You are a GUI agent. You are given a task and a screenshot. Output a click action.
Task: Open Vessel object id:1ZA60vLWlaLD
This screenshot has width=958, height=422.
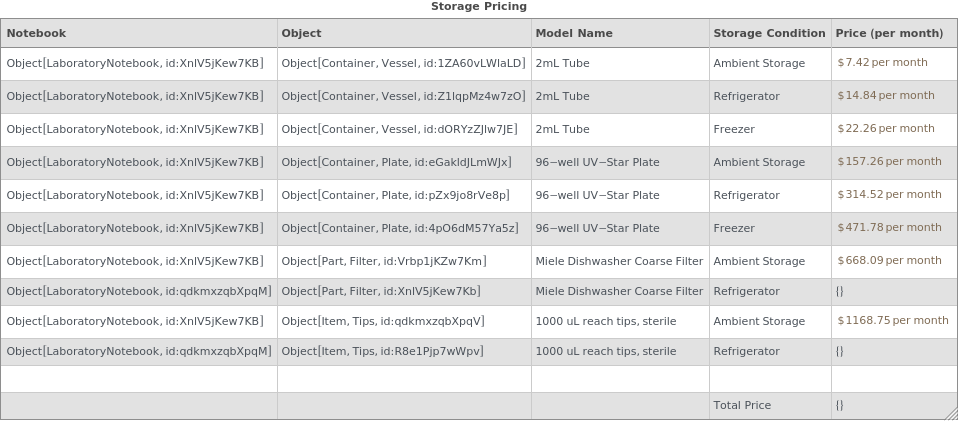point(403,63)
